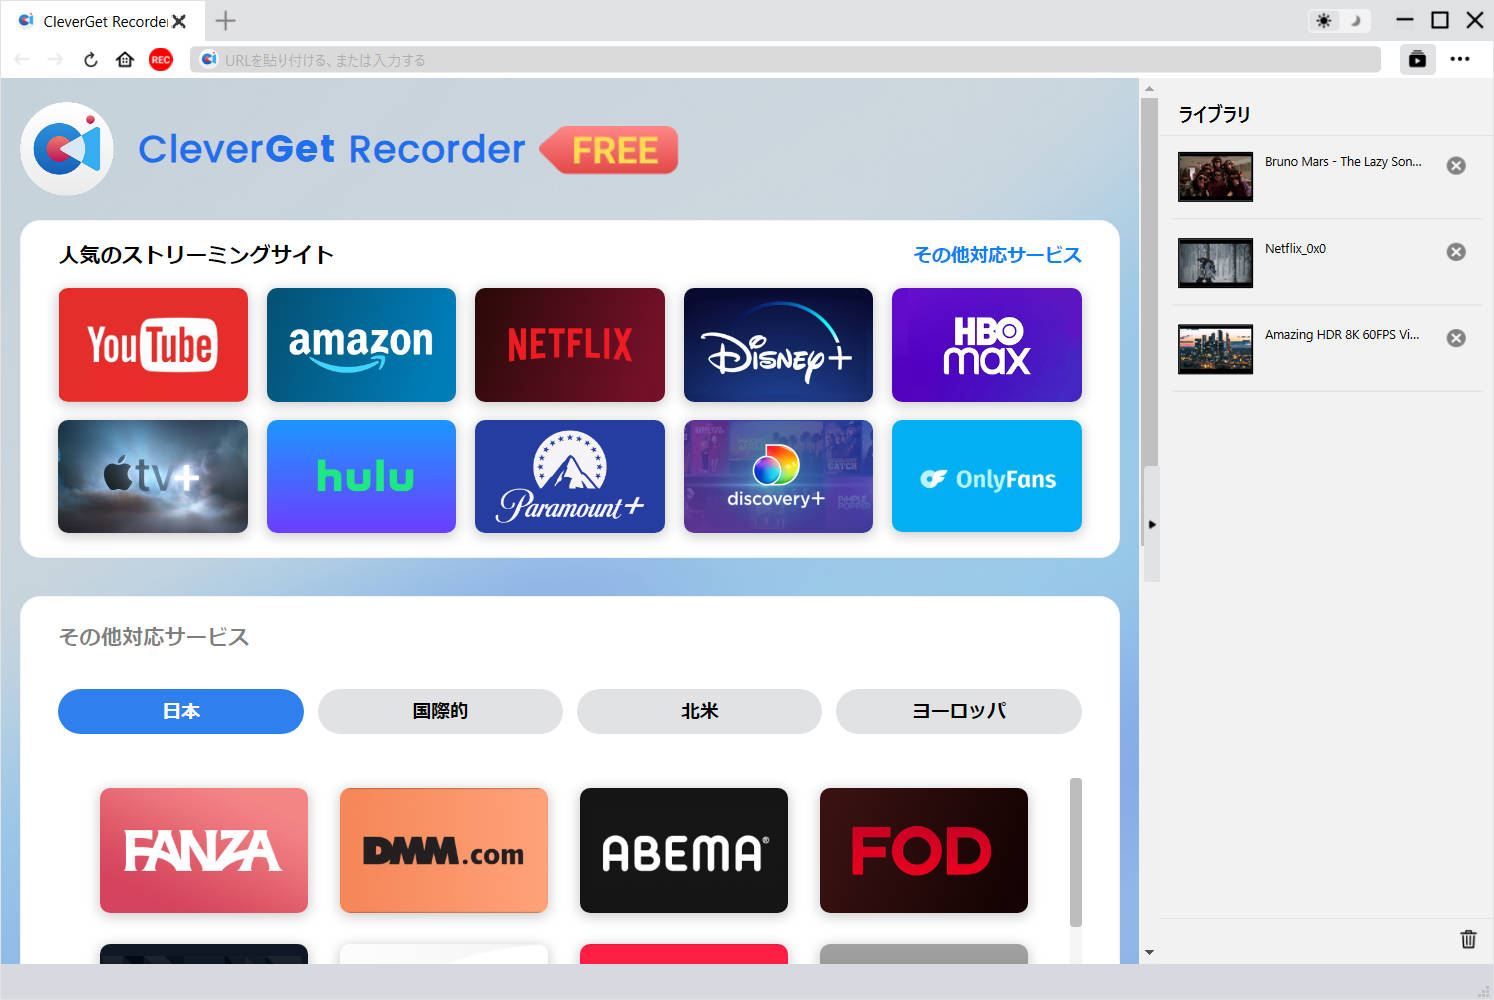This screenshot has width=1494, height=1000.
Task: Open the three-dot more options menu
Action: pyautogui.click(x=1460, y=60)
